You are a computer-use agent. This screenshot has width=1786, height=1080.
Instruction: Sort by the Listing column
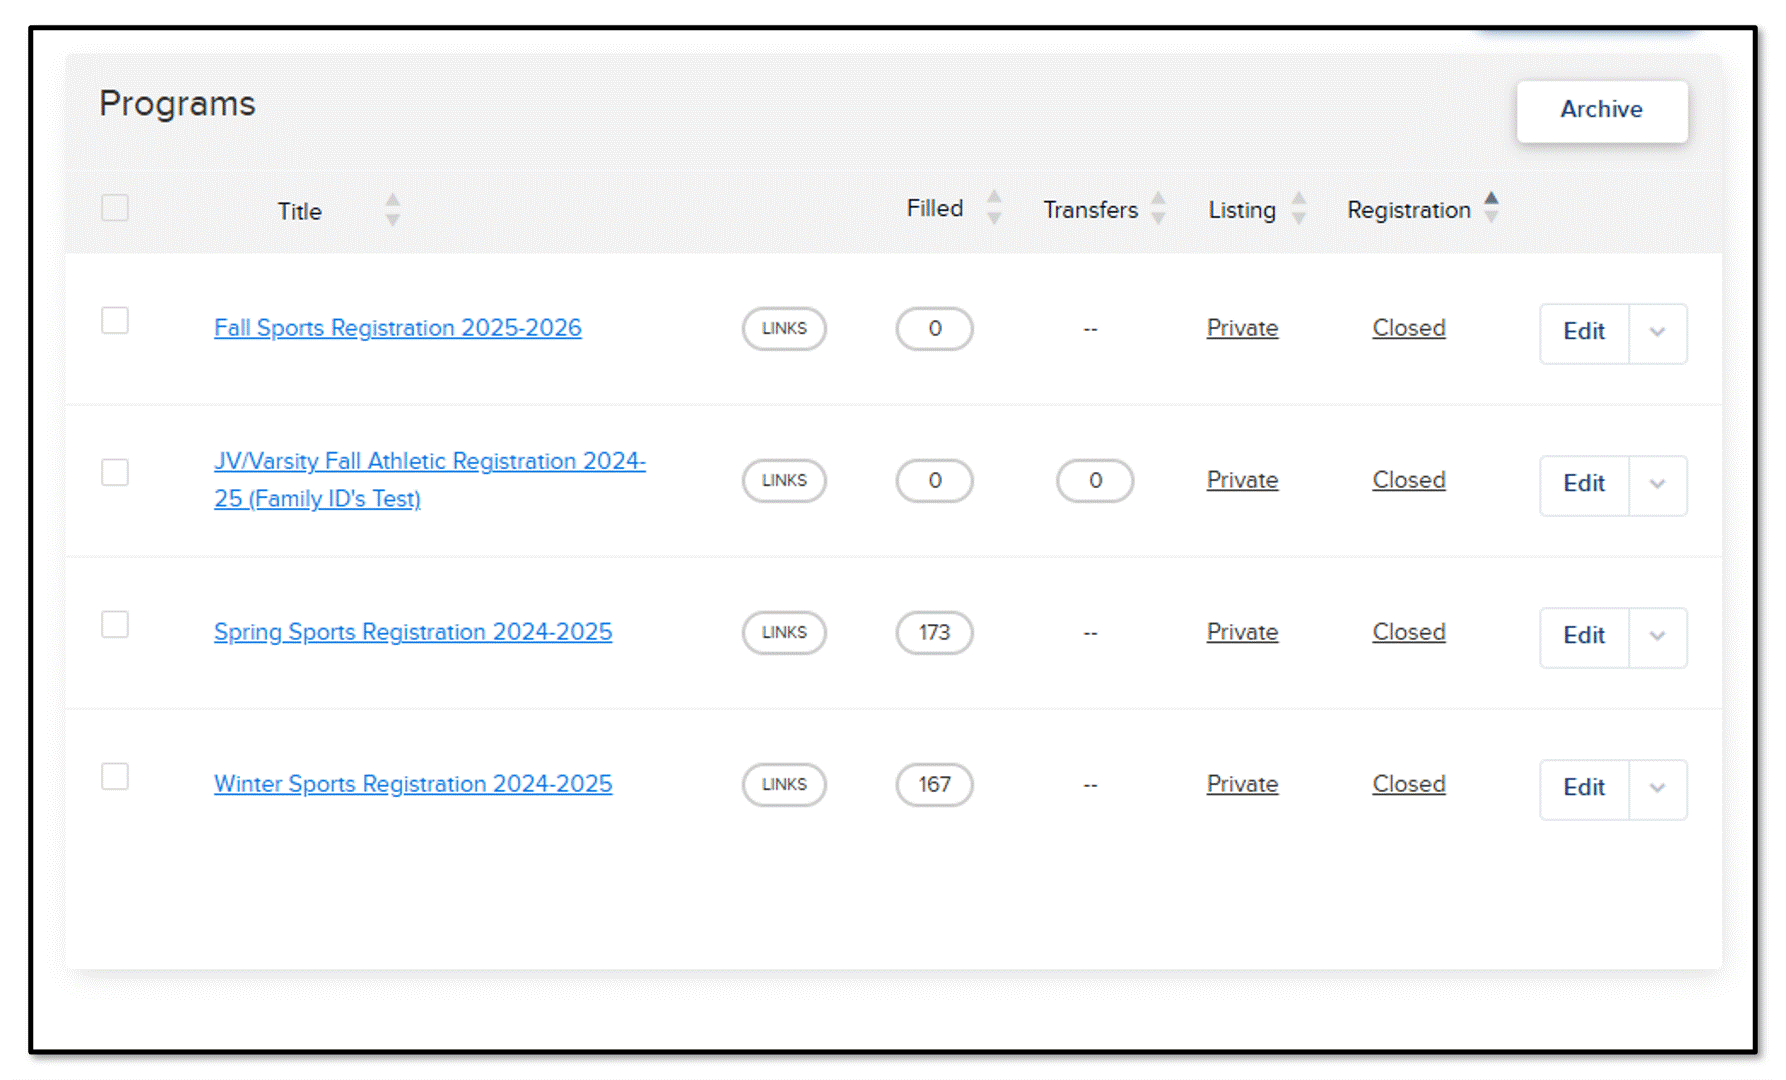[x=1297, y=210]
